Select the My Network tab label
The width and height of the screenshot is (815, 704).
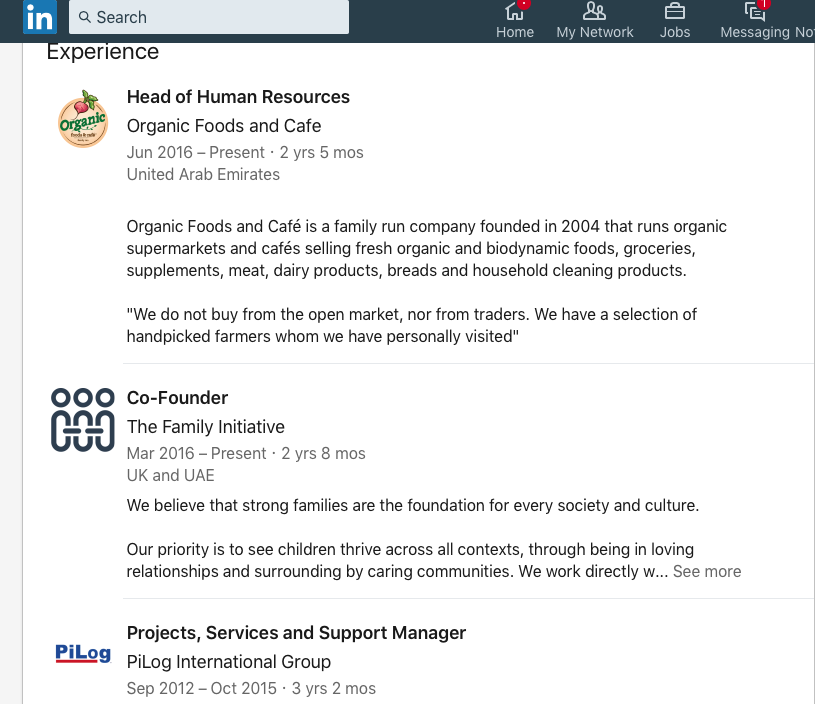(595, 32)
